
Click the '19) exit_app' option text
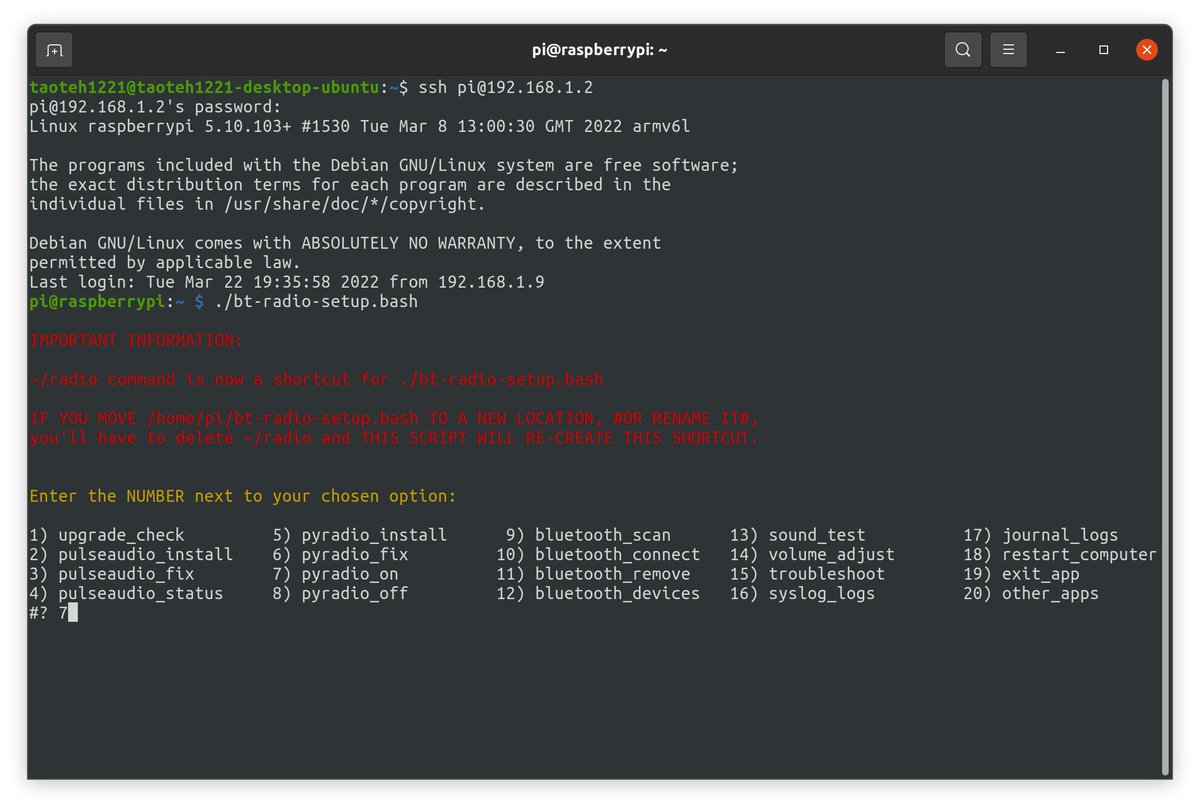[x=1021, y=574]
